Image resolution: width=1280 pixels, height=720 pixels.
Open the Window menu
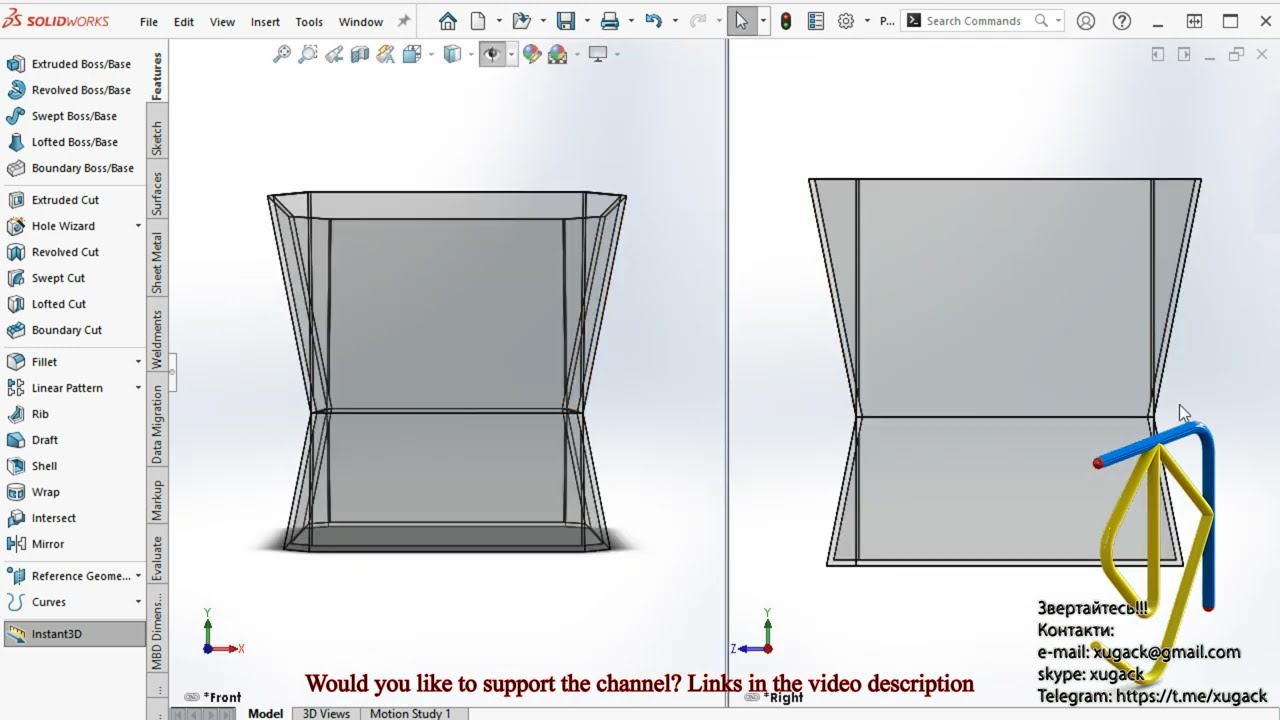pos(361,21)
